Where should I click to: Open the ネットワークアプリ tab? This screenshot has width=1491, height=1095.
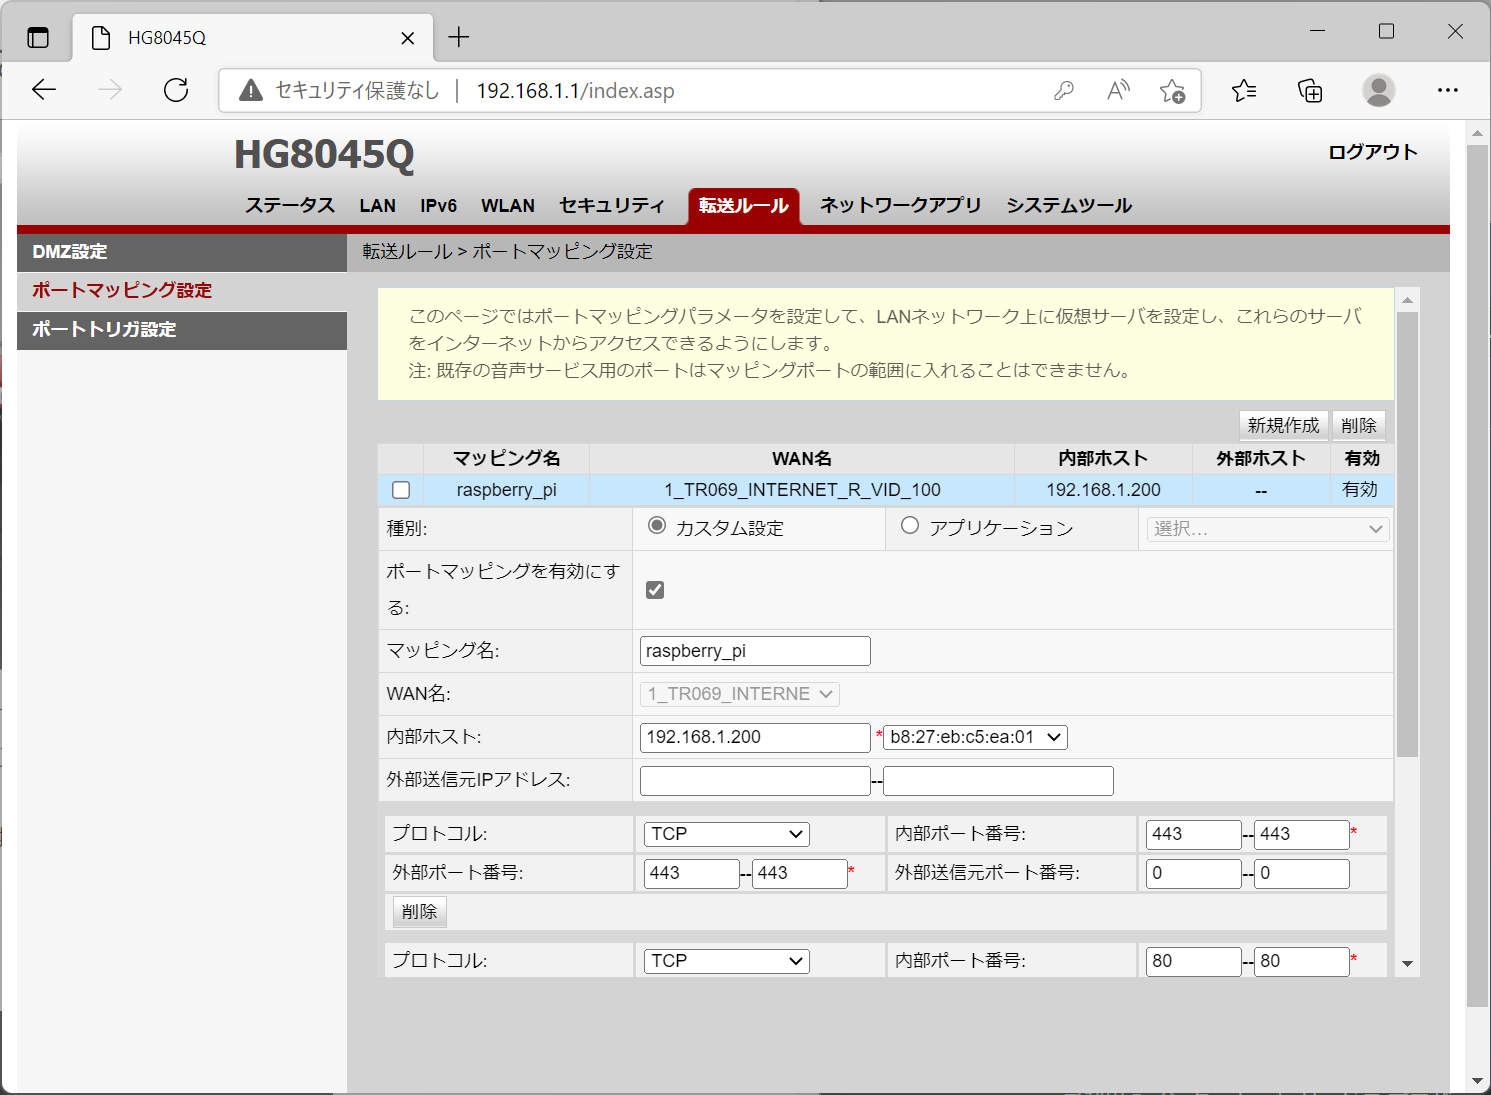901,205
